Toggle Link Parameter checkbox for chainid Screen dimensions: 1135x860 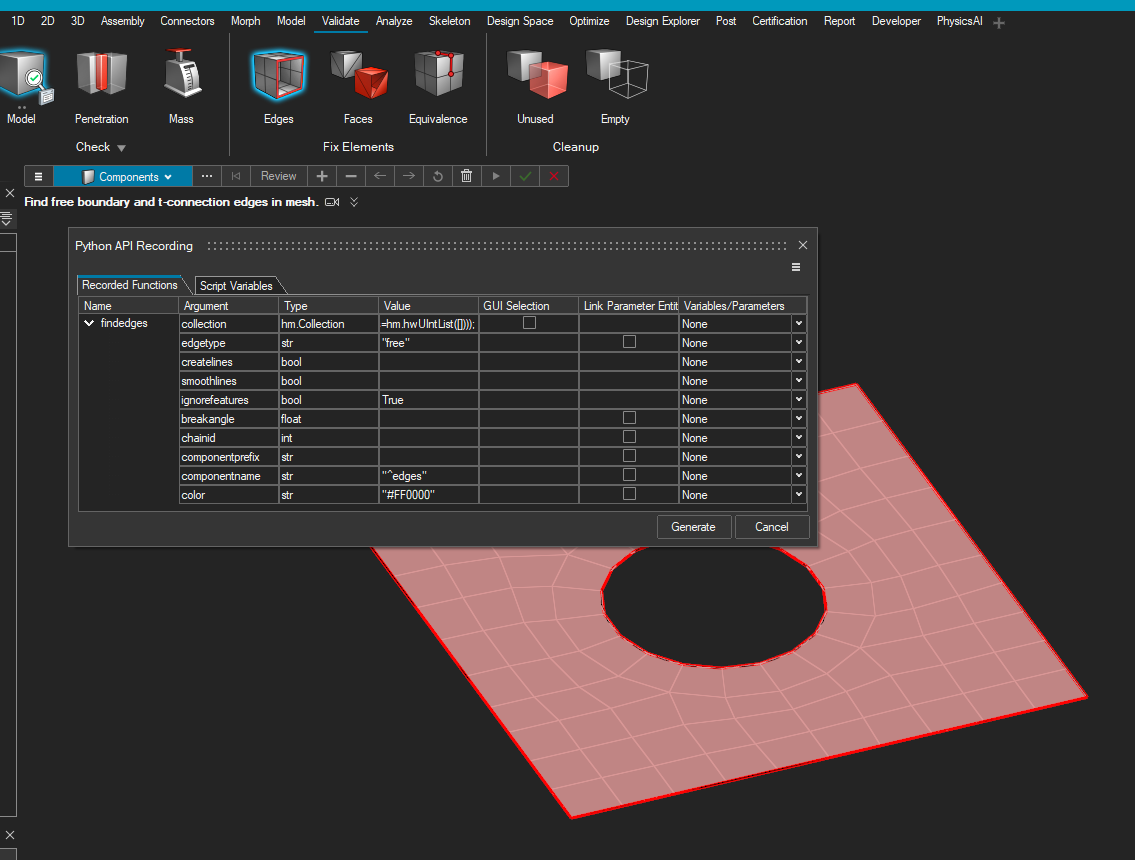coord(630,437)
